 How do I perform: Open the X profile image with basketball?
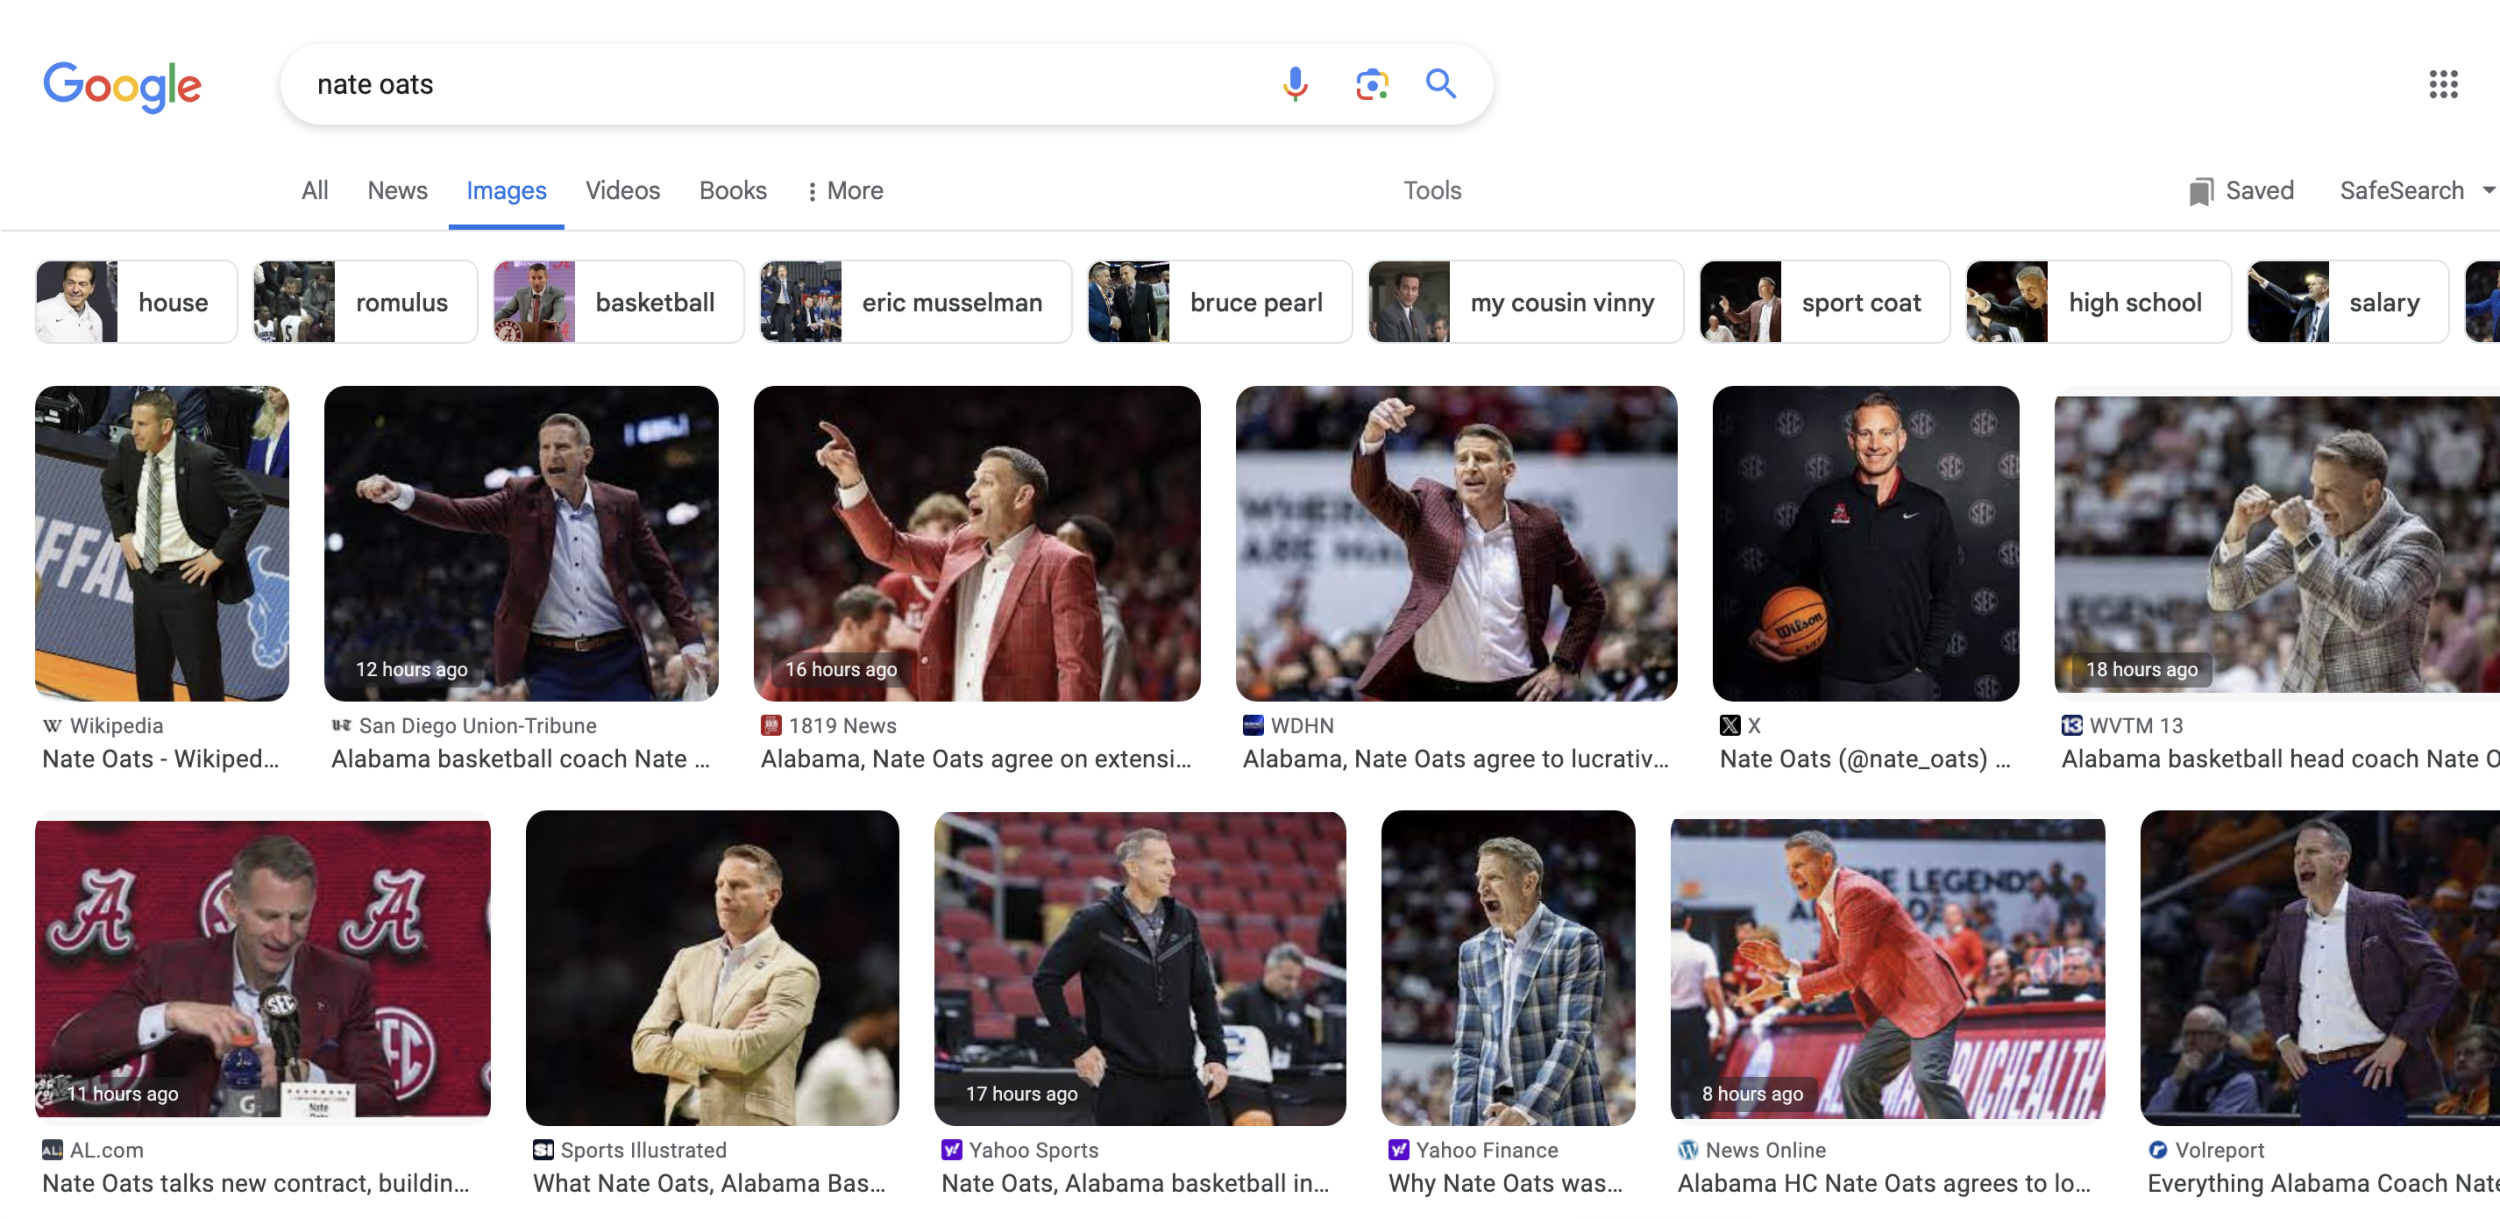pyautogui.click(x=1865, y=543)
